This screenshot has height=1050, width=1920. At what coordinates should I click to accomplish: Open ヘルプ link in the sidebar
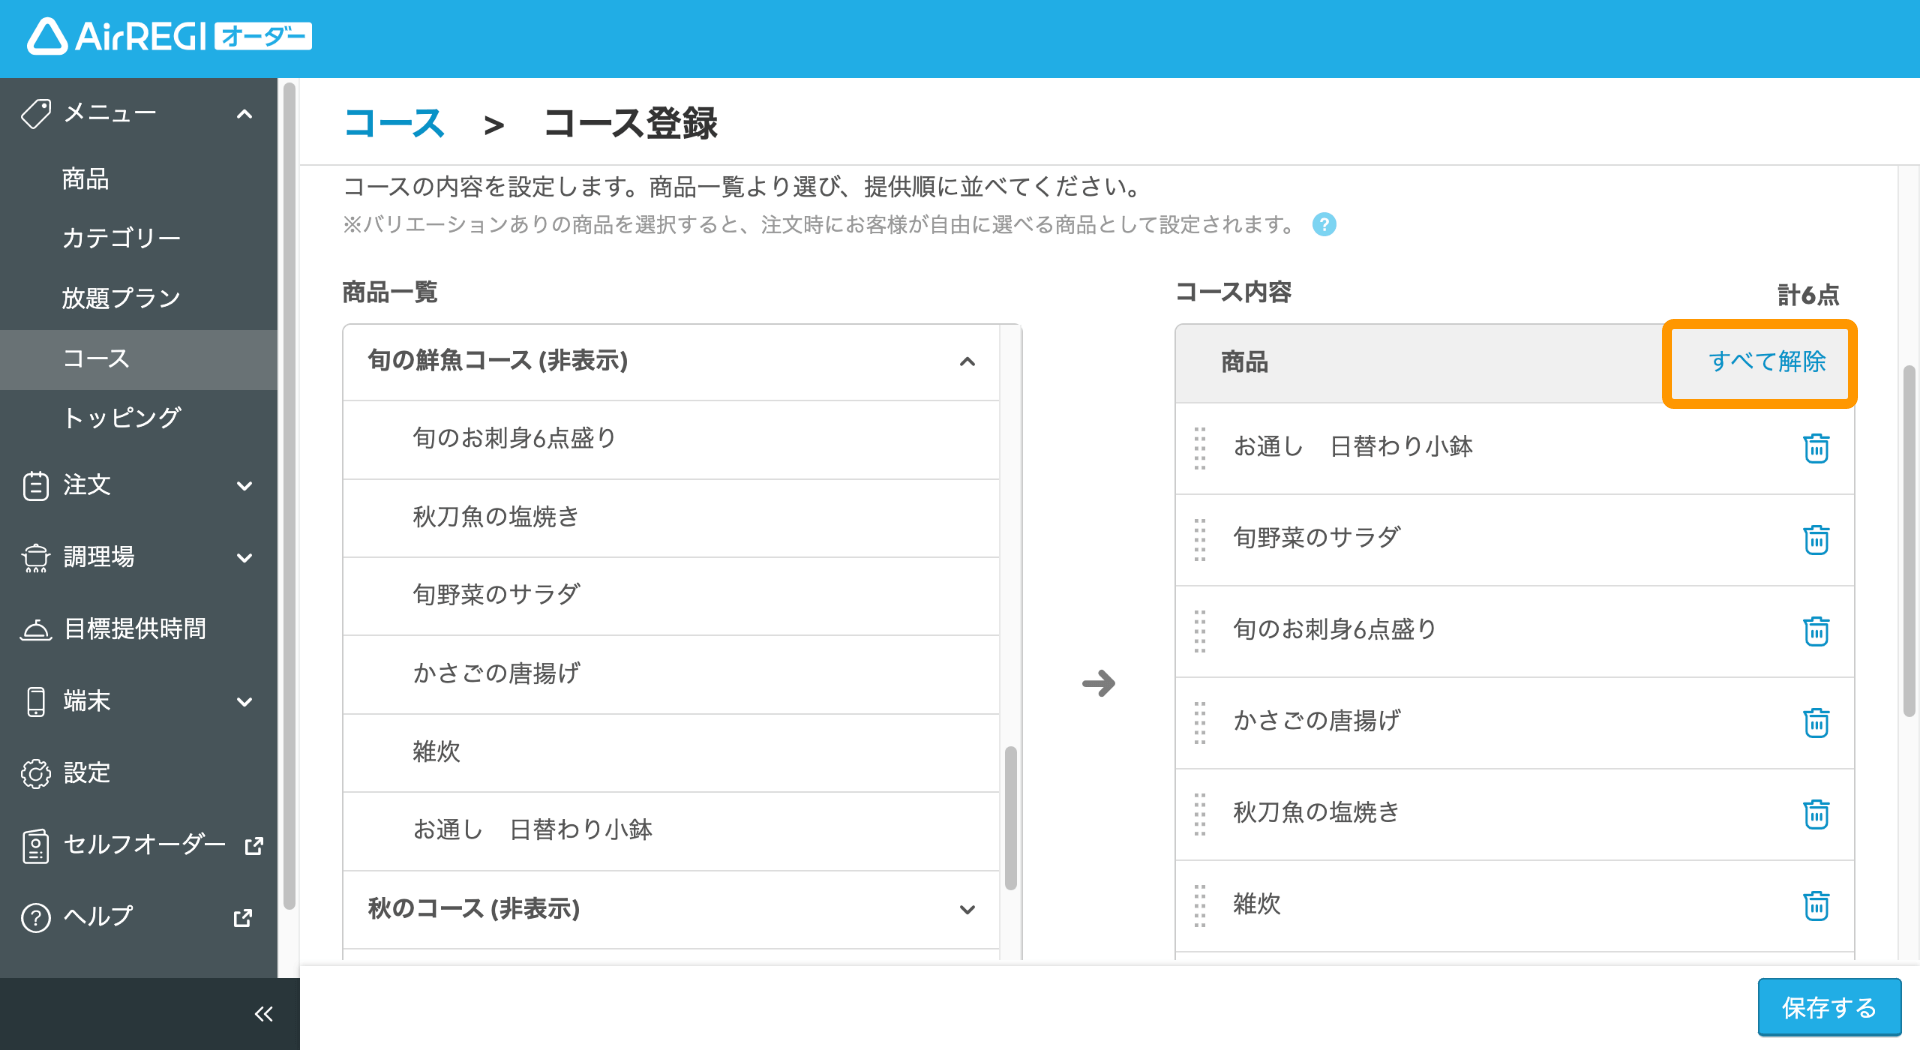tap(139, 917)
